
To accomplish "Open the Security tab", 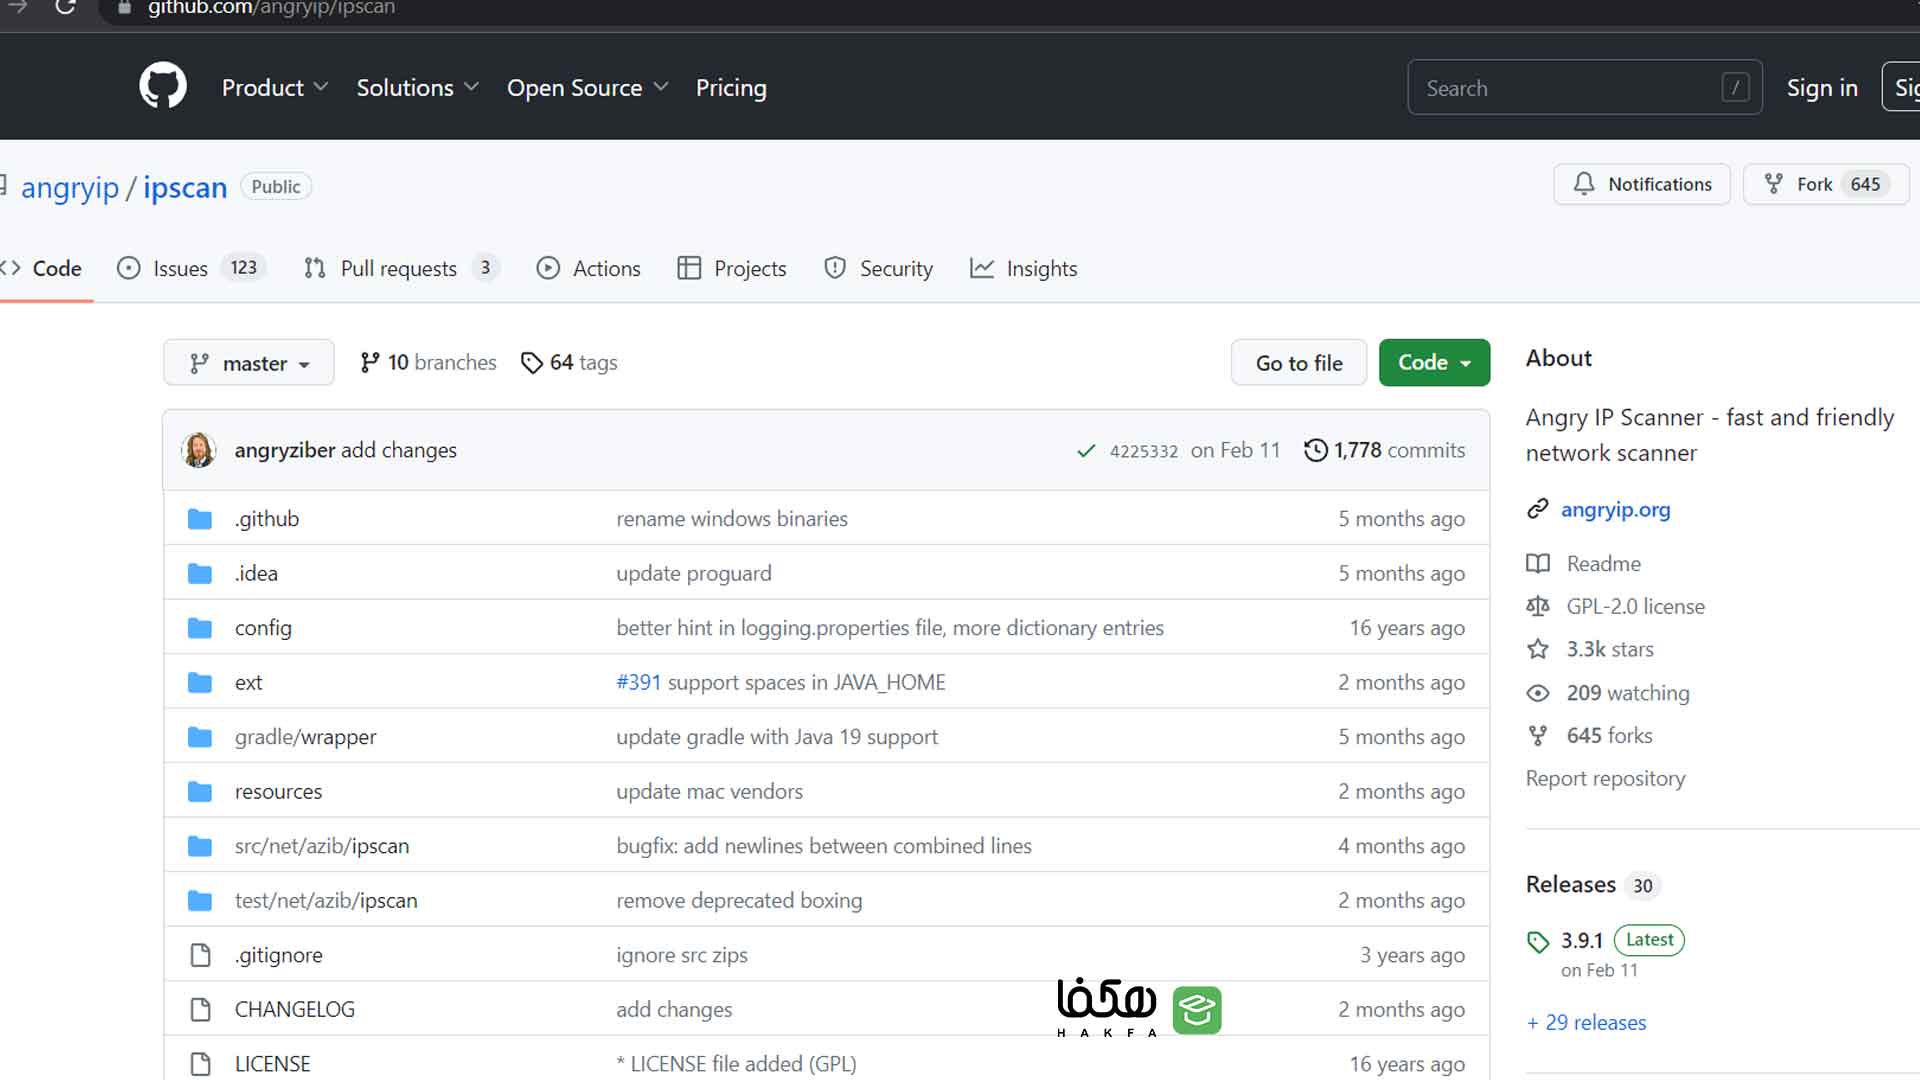I will click(x=878, y=268).
